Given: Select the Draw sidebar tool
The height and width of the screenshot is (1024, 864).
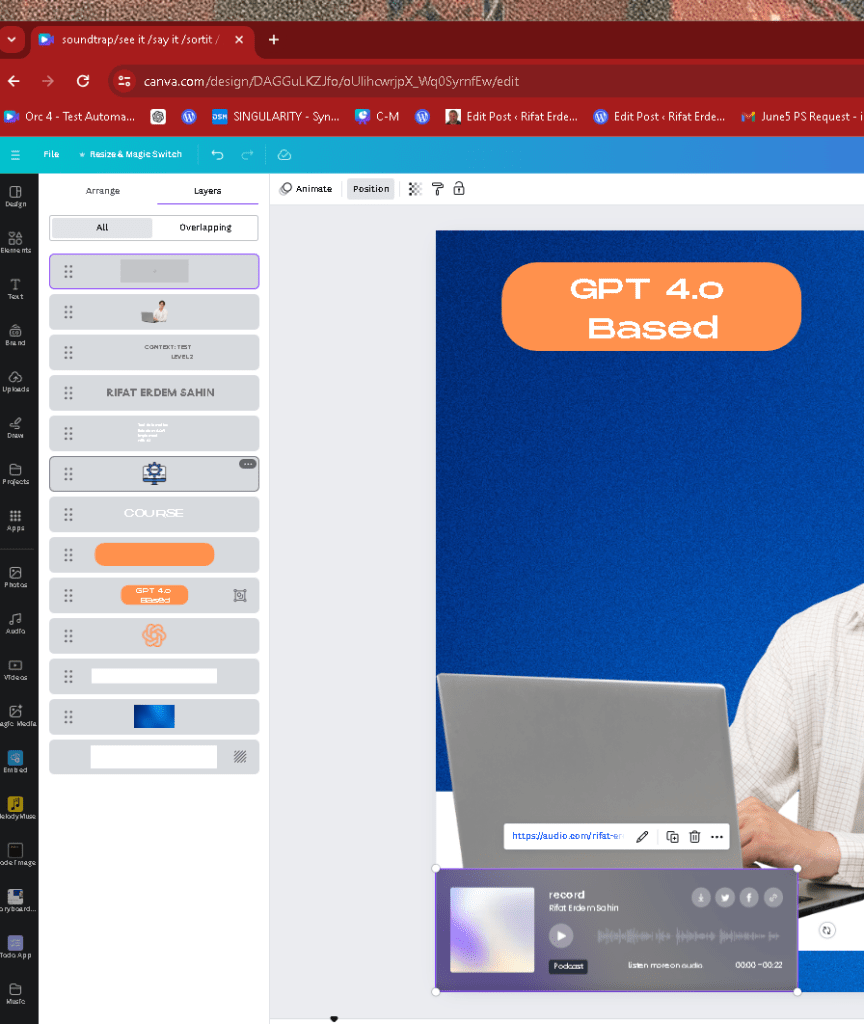Looking at the screenshot, I should tap(16, 428).
